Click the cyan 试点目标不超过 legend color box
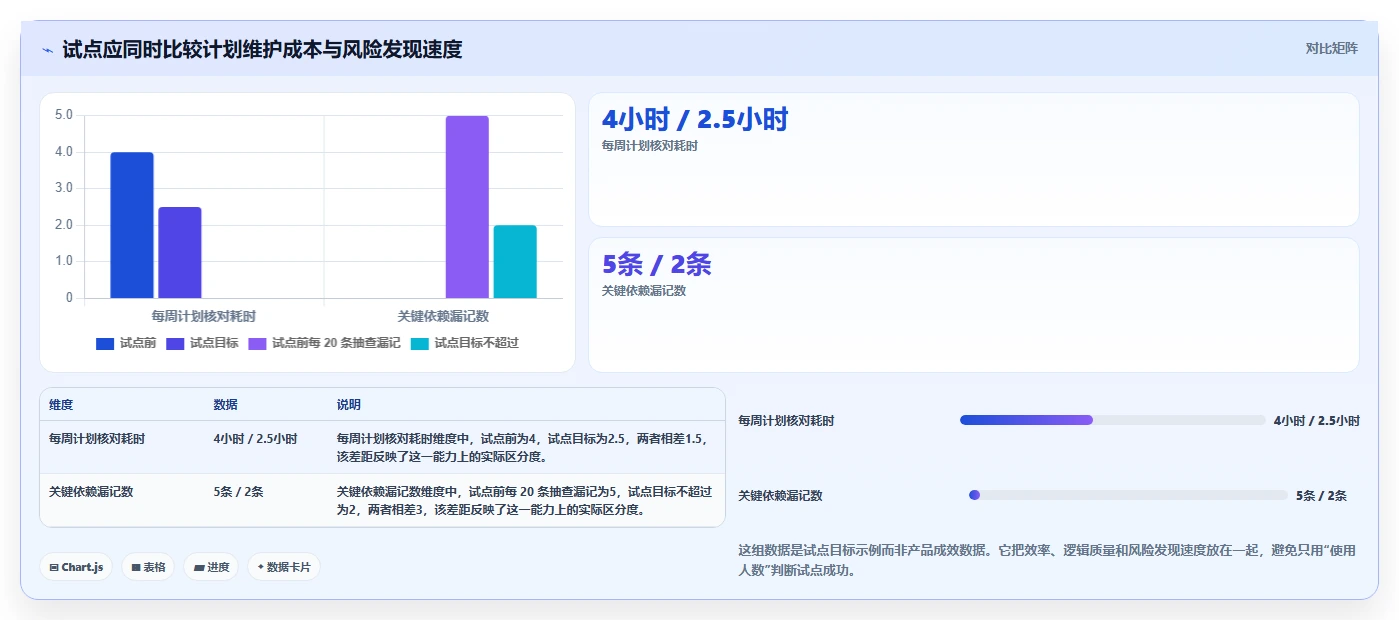 click(419, 344)
